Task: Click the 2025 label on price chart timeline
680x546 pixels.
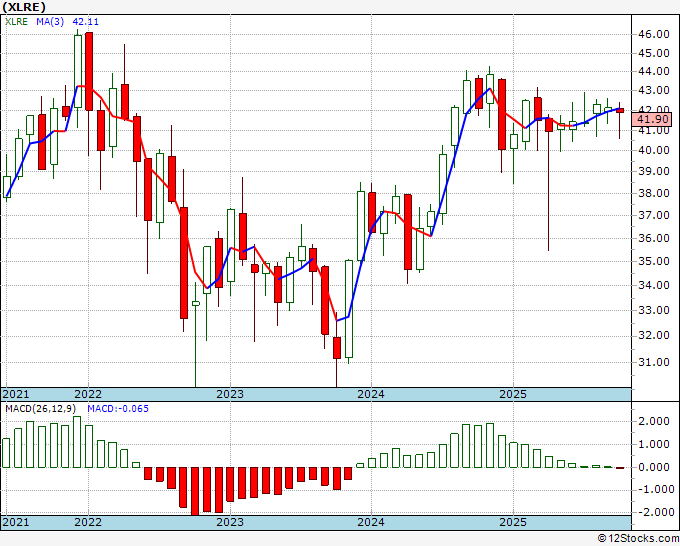Action: click(x=513, y=394)
